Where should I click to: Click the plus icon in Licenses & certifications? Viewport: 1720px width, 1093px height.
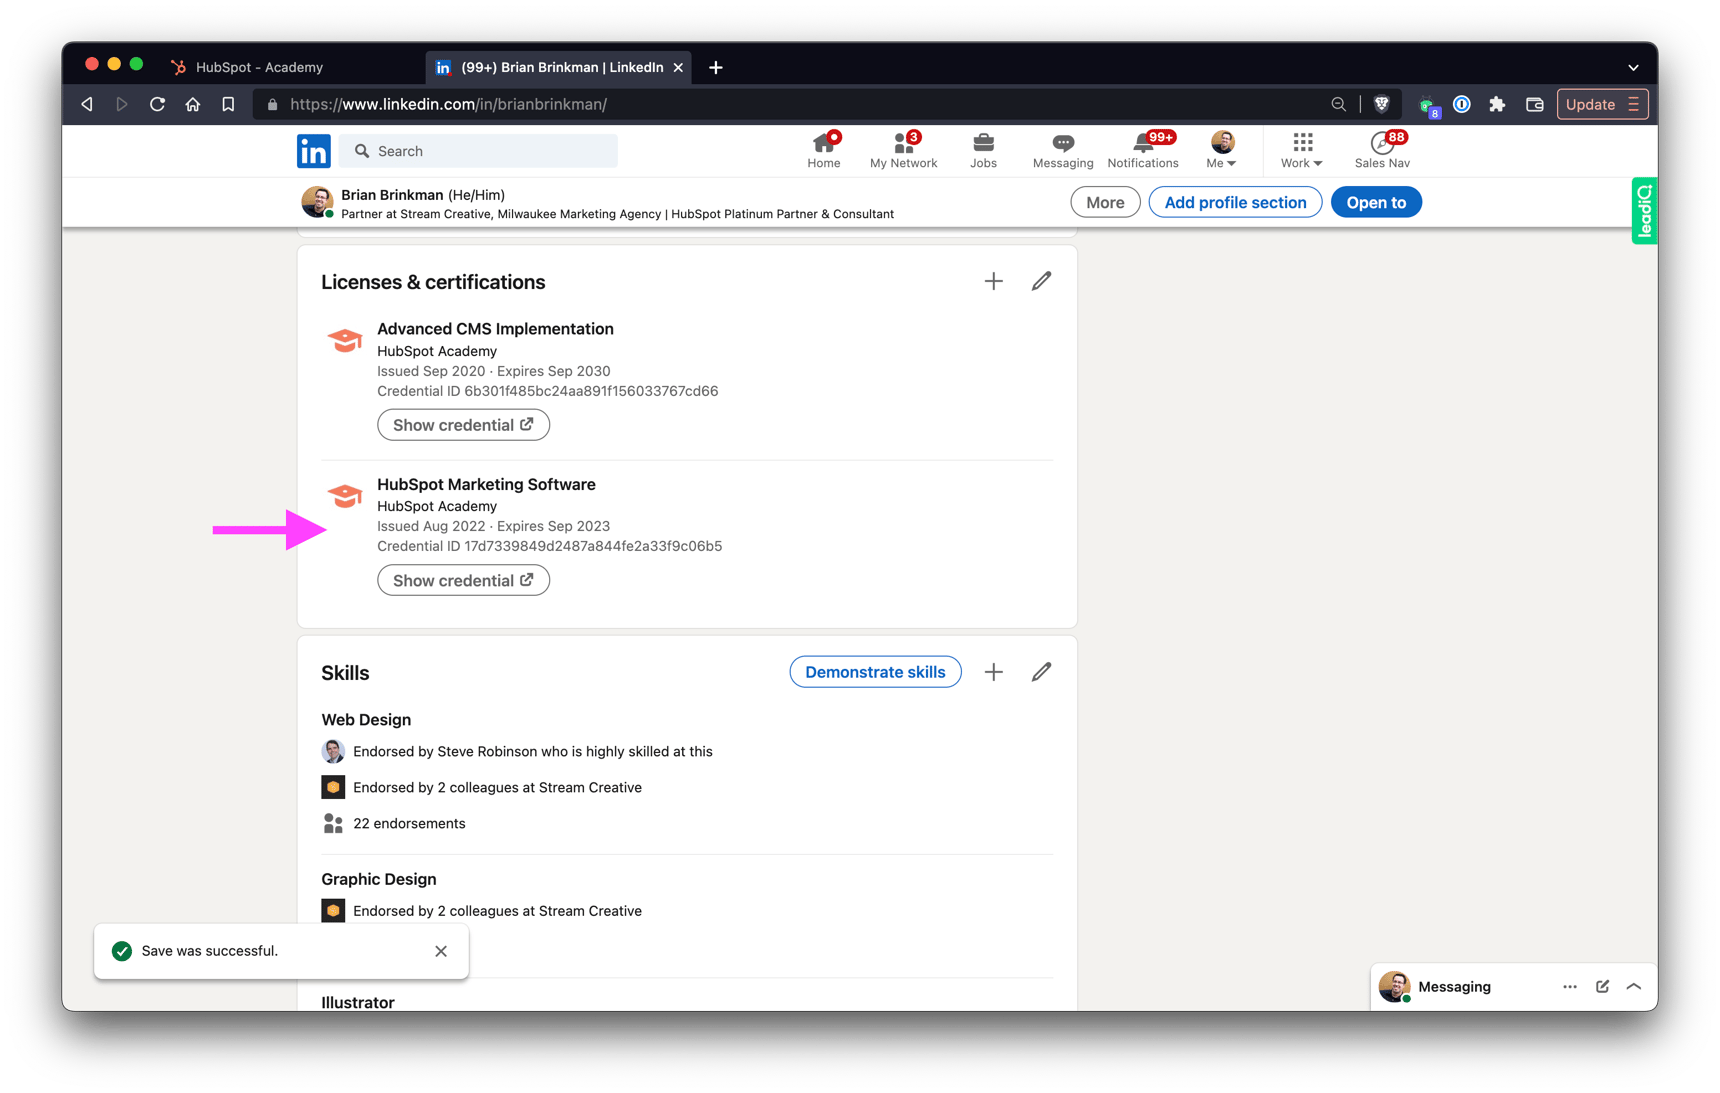[x=993, y=281]
